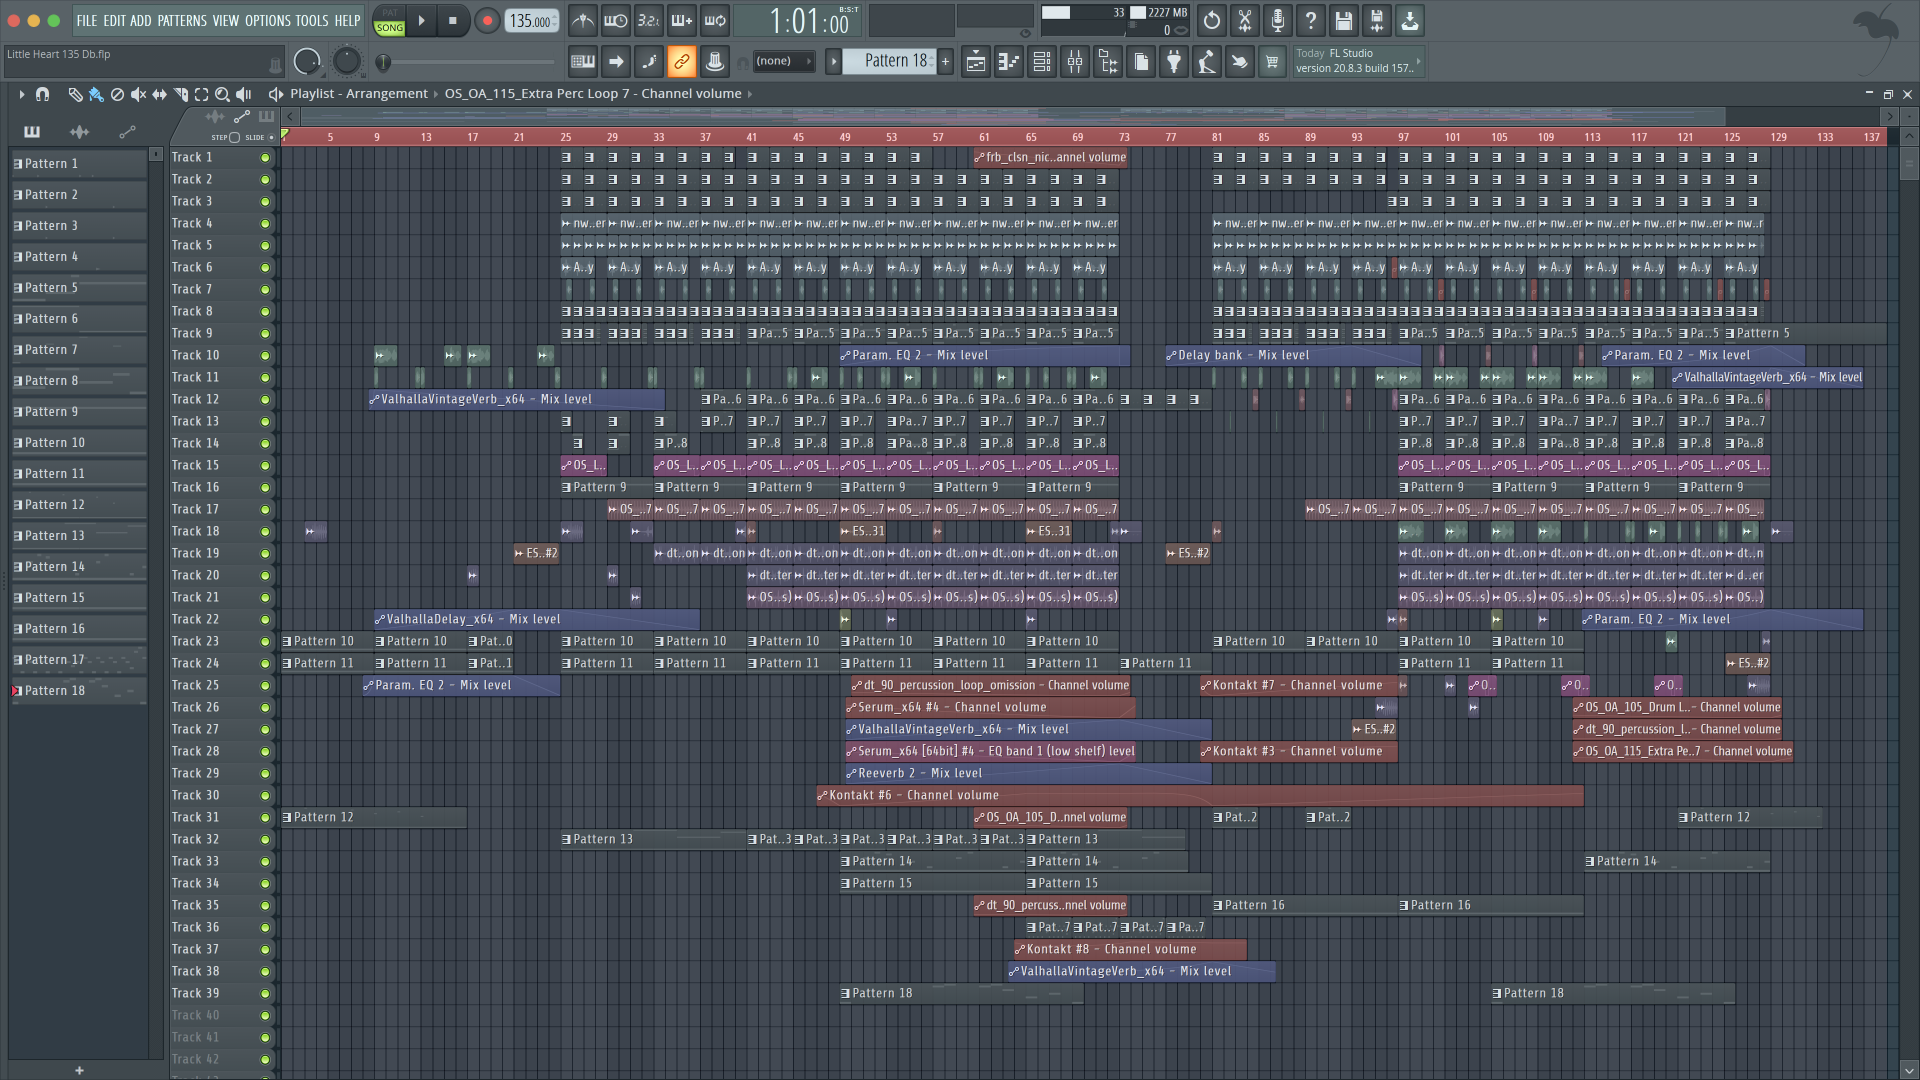Enable typing keyboard to piano icon
Image resolution: width=1920 pixels, height=1080 pixels.
[x=582, y=62]
